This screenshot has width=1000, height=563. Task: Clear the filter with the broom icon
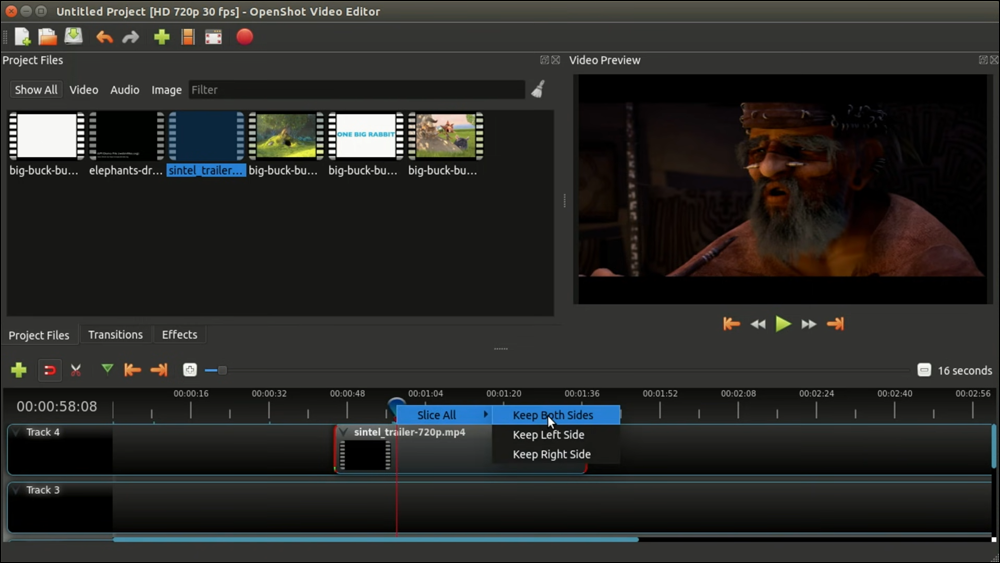coord(538,89)
